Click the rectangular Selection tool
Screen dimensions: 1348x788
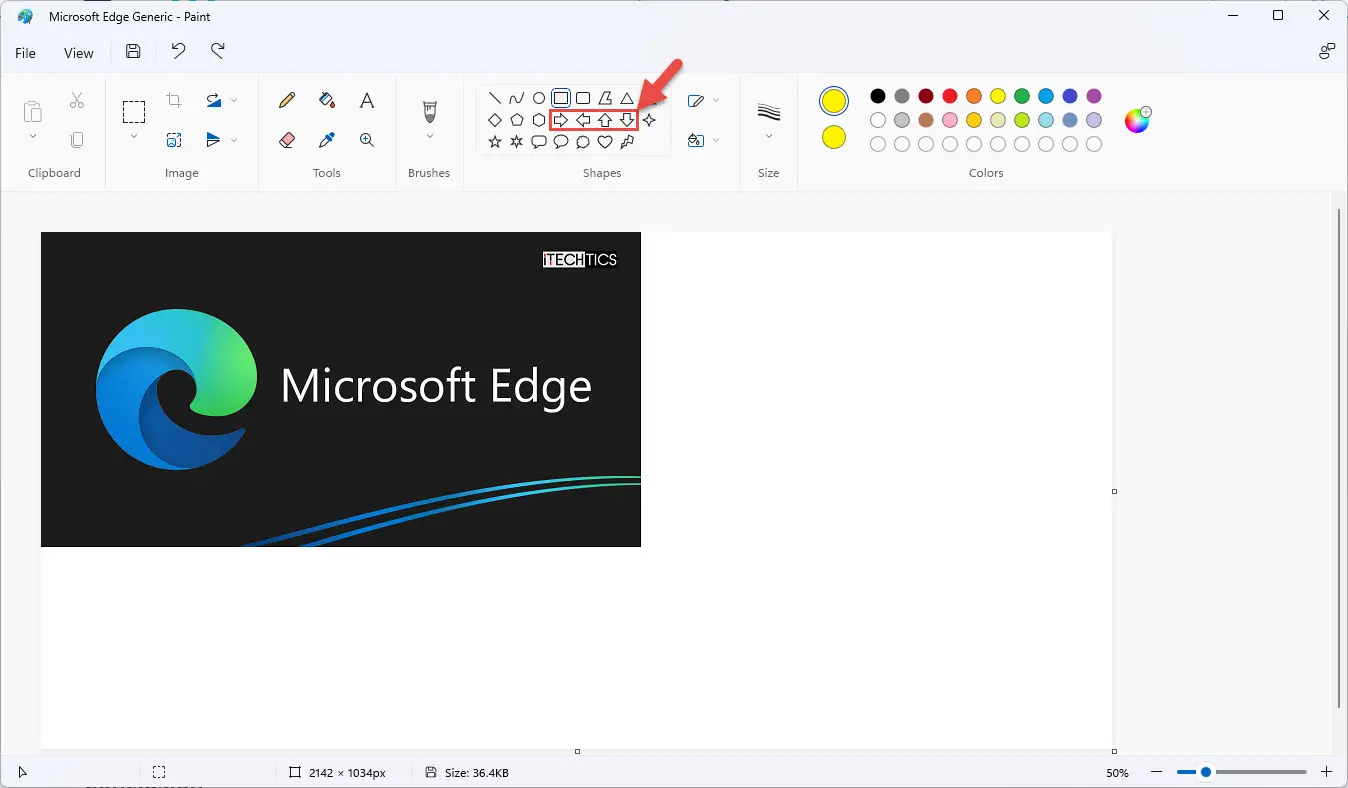pos(134,111)
